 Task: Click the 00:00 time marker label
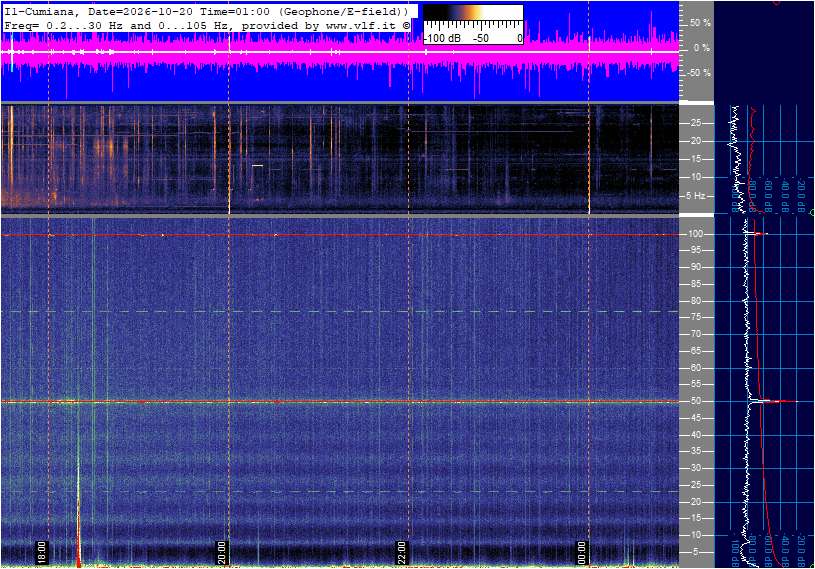pyautogui.click(x=581, y=552)
